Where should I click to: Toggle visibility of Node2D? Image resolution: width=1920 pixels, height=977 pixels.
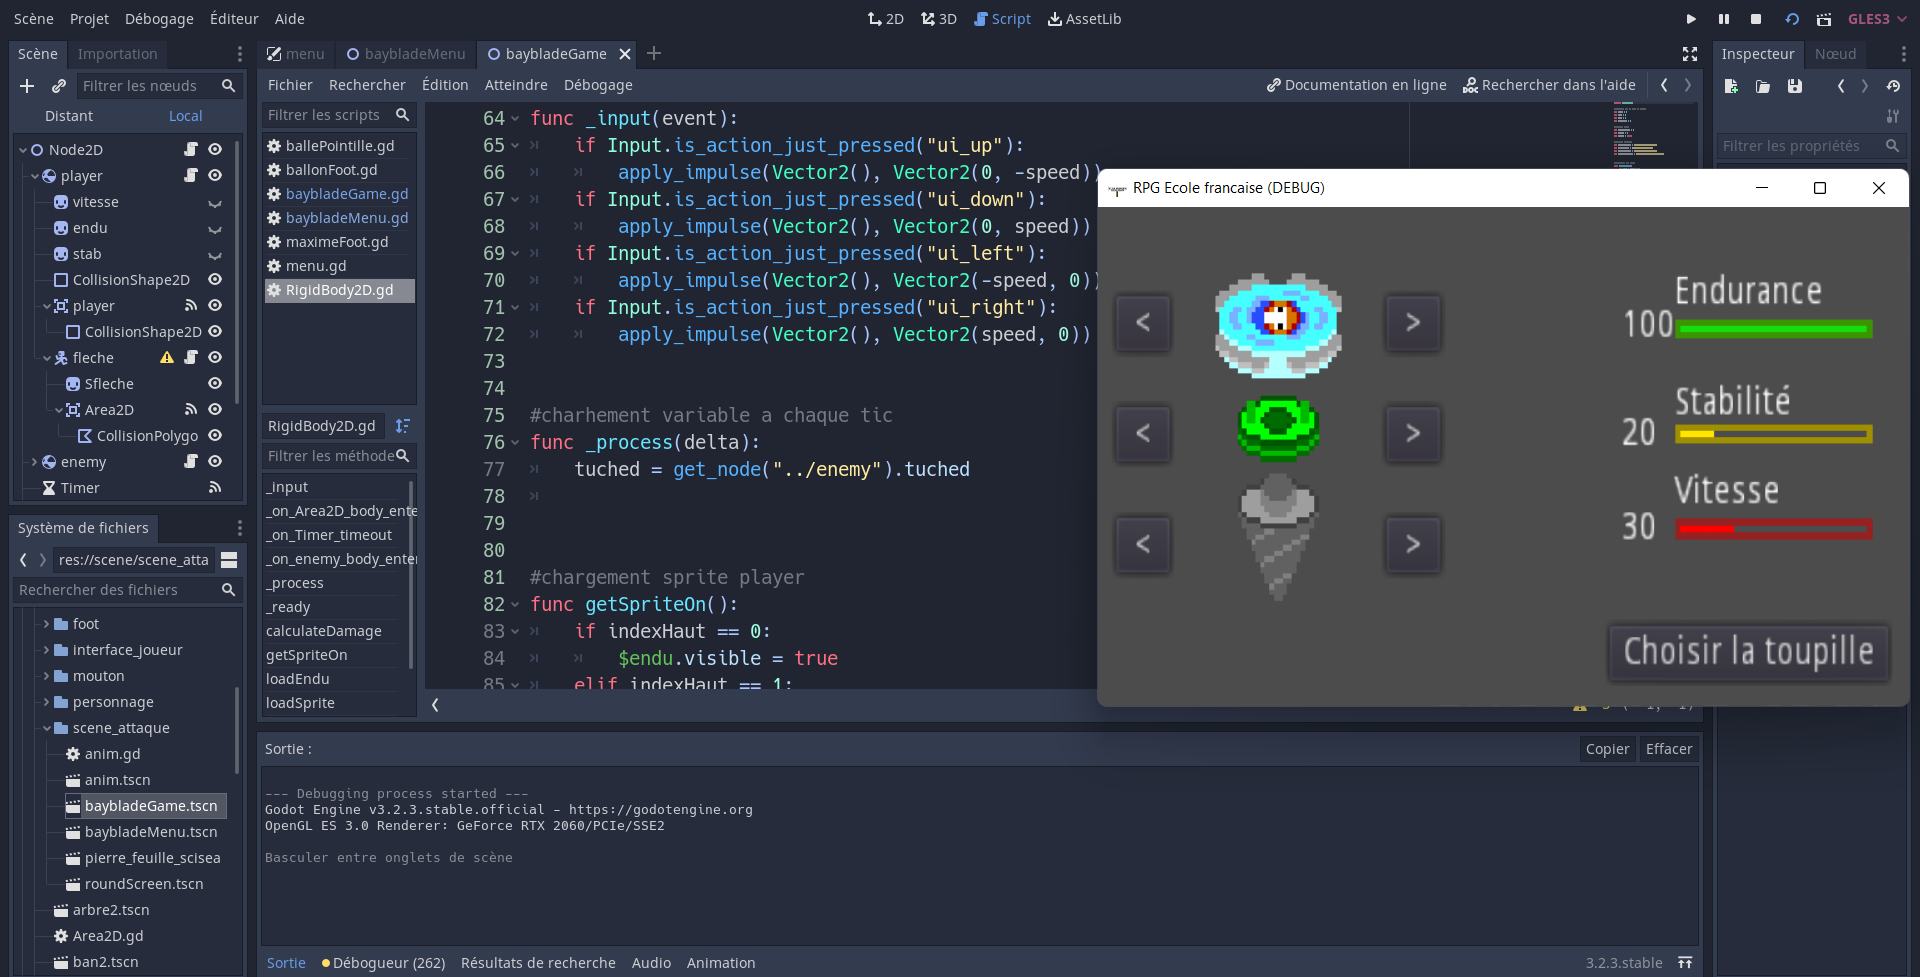point(215,149)
